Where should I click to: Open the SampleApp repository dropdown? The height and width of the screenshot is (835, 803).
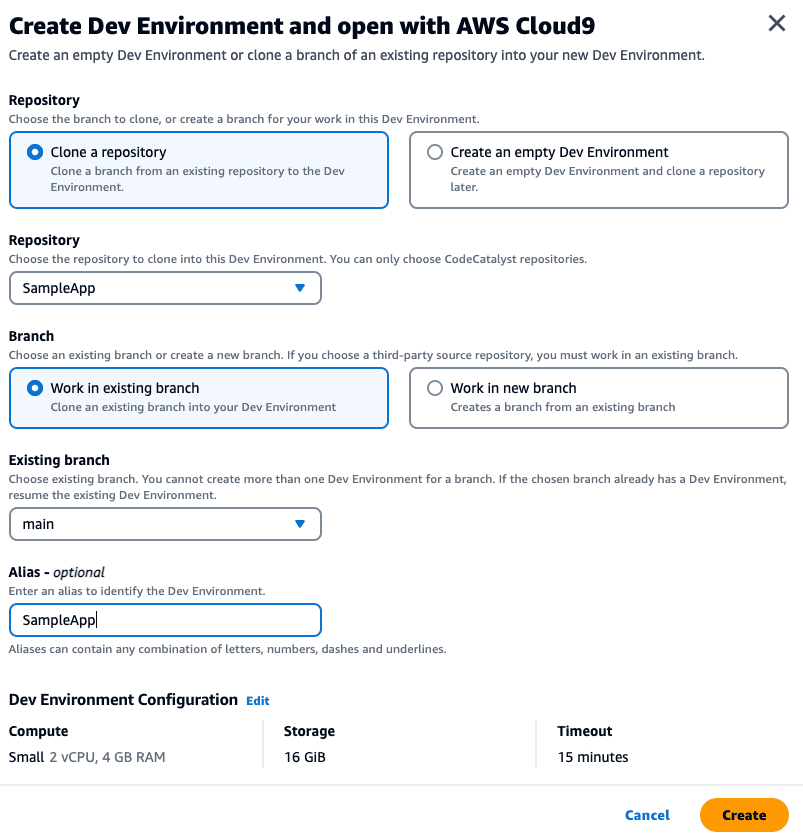(165, 288)
